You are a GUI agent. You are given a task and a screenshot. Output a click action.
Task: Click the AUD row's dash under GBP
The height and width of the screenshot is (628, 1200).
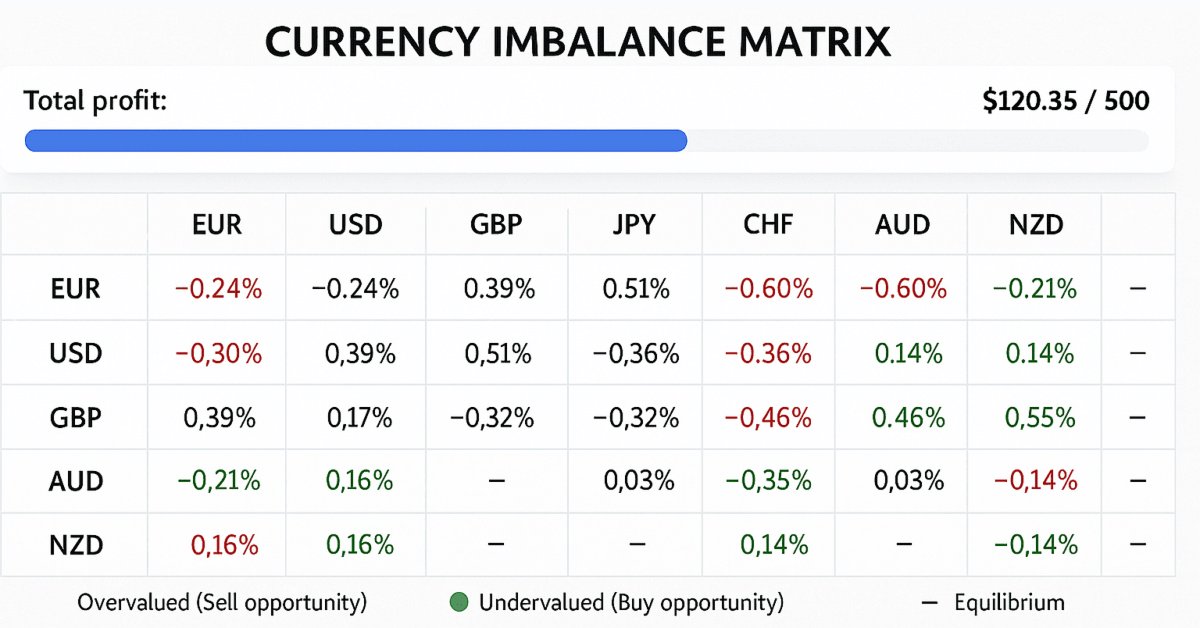click(496, 481)
